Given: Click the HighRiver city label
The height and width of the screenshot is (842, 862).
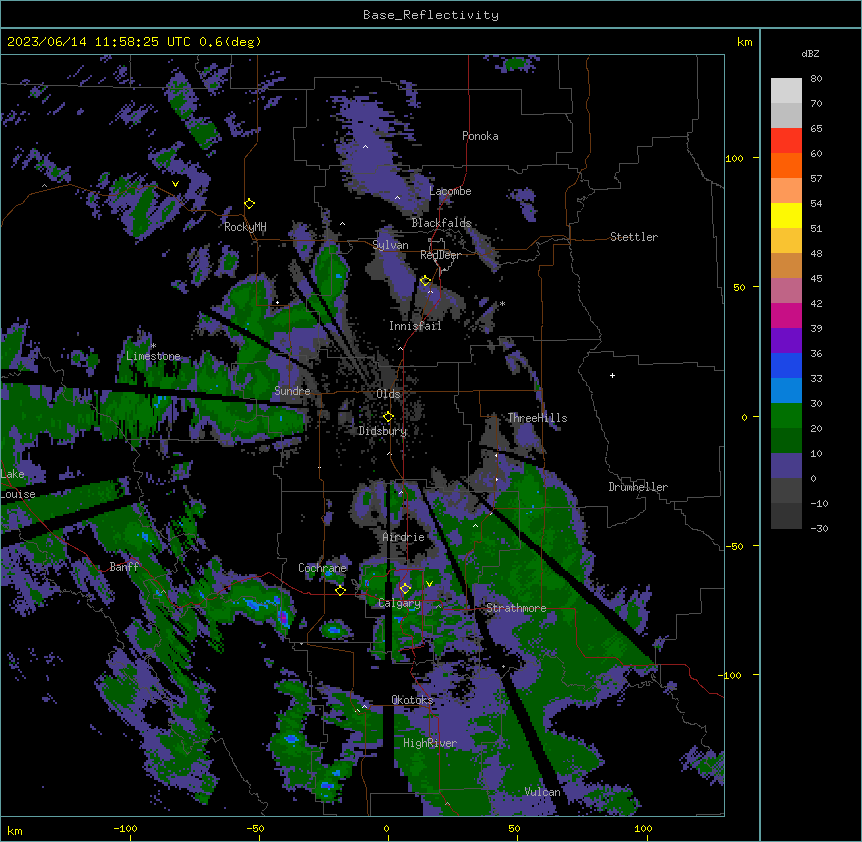Looking at the screenshot, I should pos(430,743).
